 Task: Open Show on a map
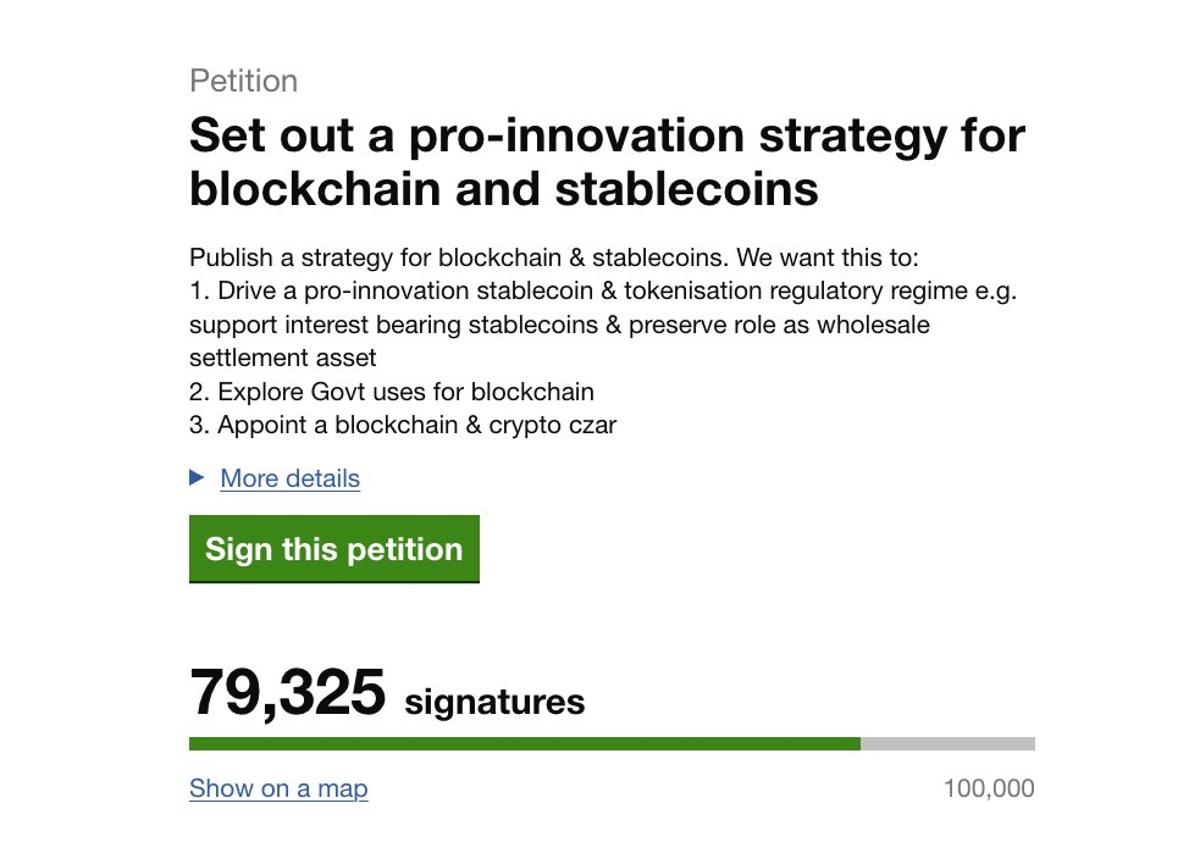click(277, 789)
